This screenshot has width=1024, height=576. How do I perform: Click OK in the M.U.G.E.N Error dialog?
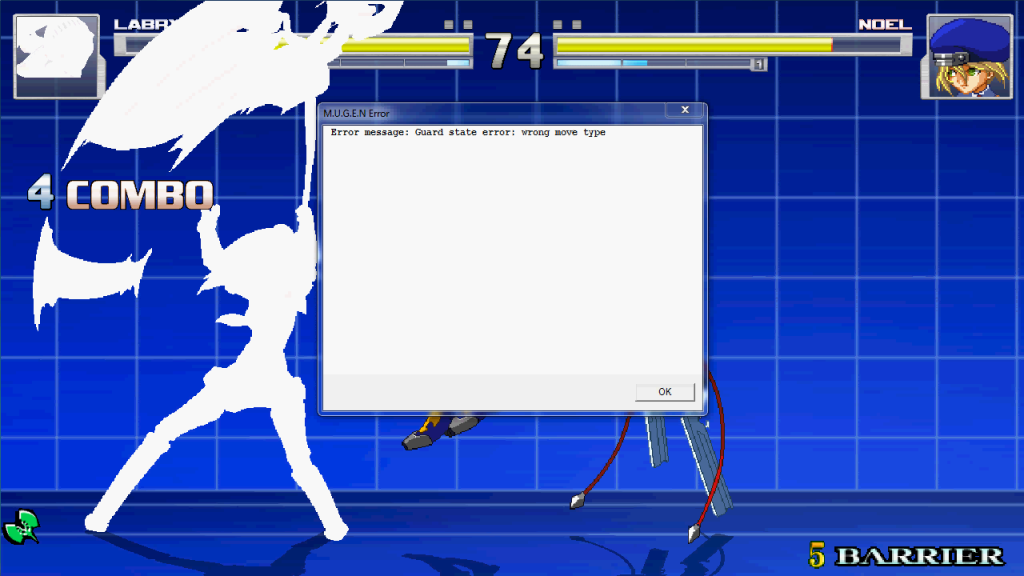pyautogui.click(x=664, y=392)
